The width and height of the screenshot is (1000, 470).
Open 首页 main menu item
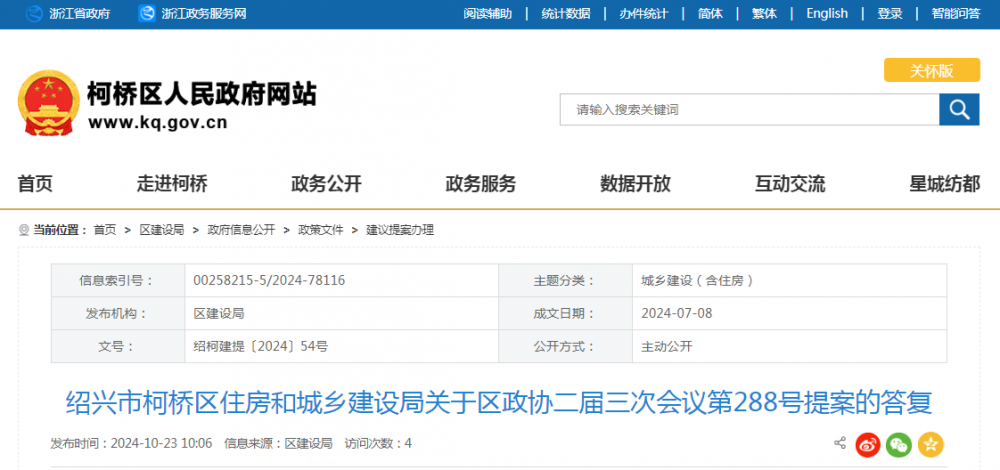35,184
